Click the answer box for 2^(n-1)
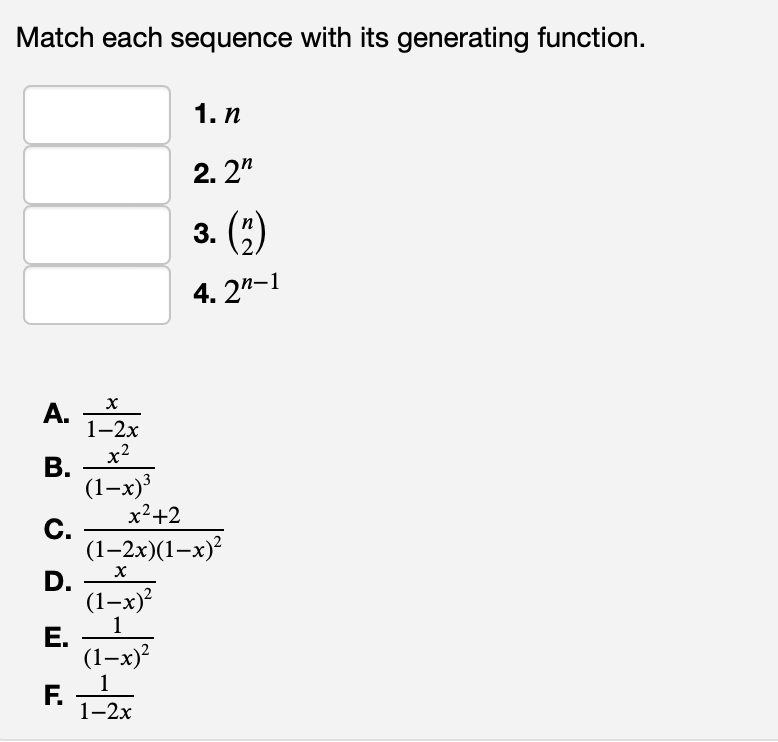Image resolution: width=778 pixels, height=742 pixels. 97,295
